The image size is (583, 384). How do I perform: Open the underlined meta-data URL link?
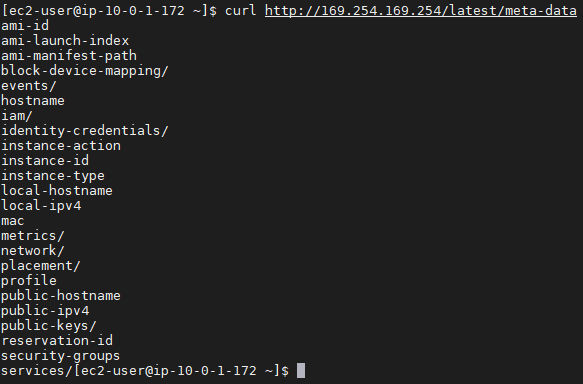pyautogui.click(x=421, y=10)
